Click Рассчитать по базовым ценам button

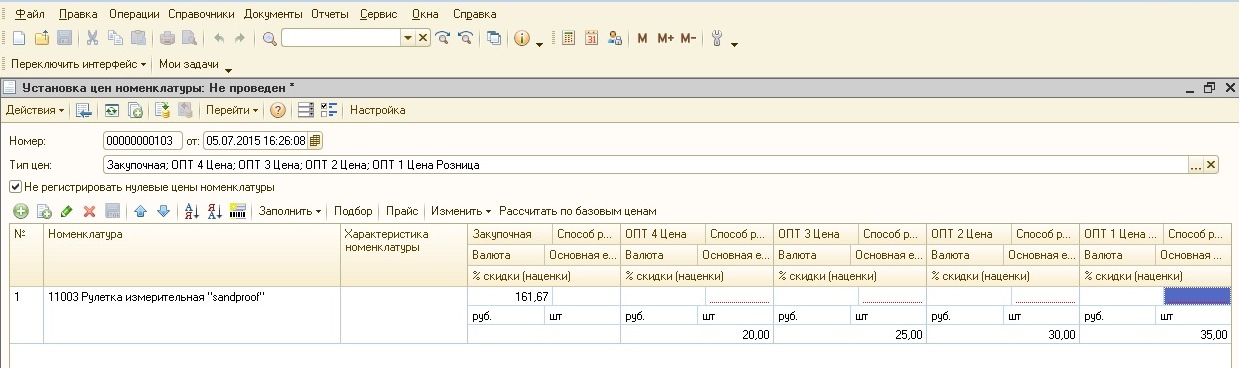click(578, 211)
